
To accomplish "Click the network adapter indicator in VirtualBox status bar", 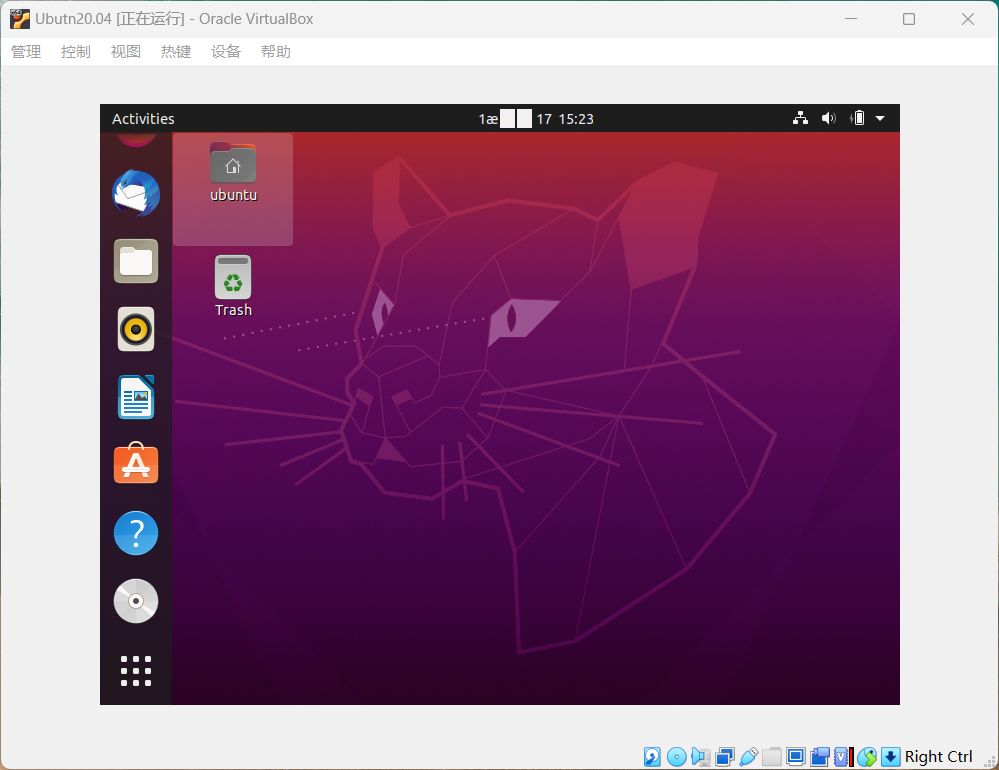I will [x=724, y=757].
